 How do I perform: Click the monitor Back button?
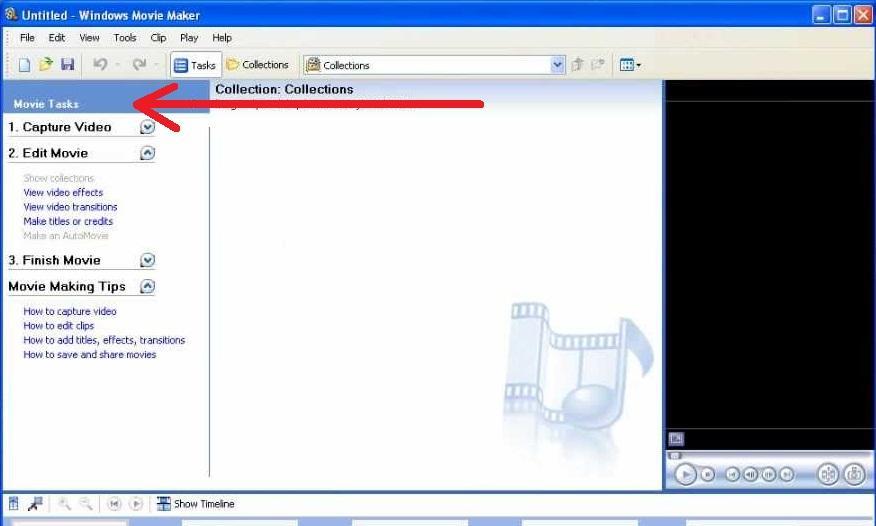(732, 475)
